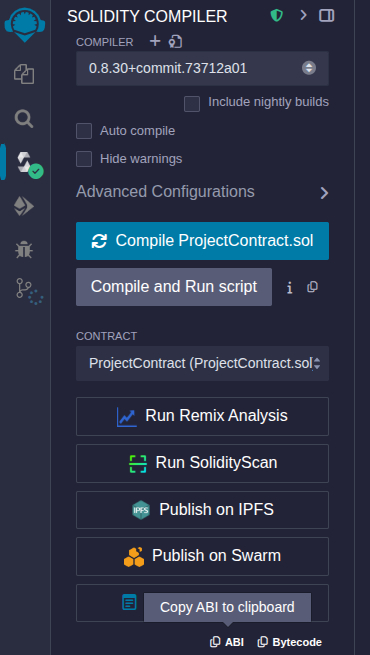Open the File Explorer sidebar icon
Viewport: 370px width, 655px height.
point(24,74)
